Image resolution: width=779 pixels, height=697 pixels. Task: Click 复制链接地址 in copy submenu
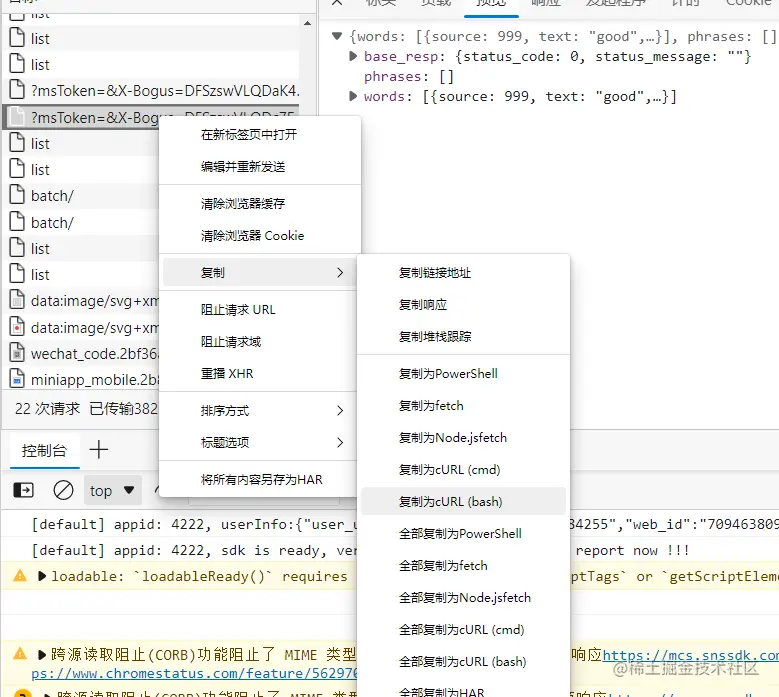click(463, 273)
